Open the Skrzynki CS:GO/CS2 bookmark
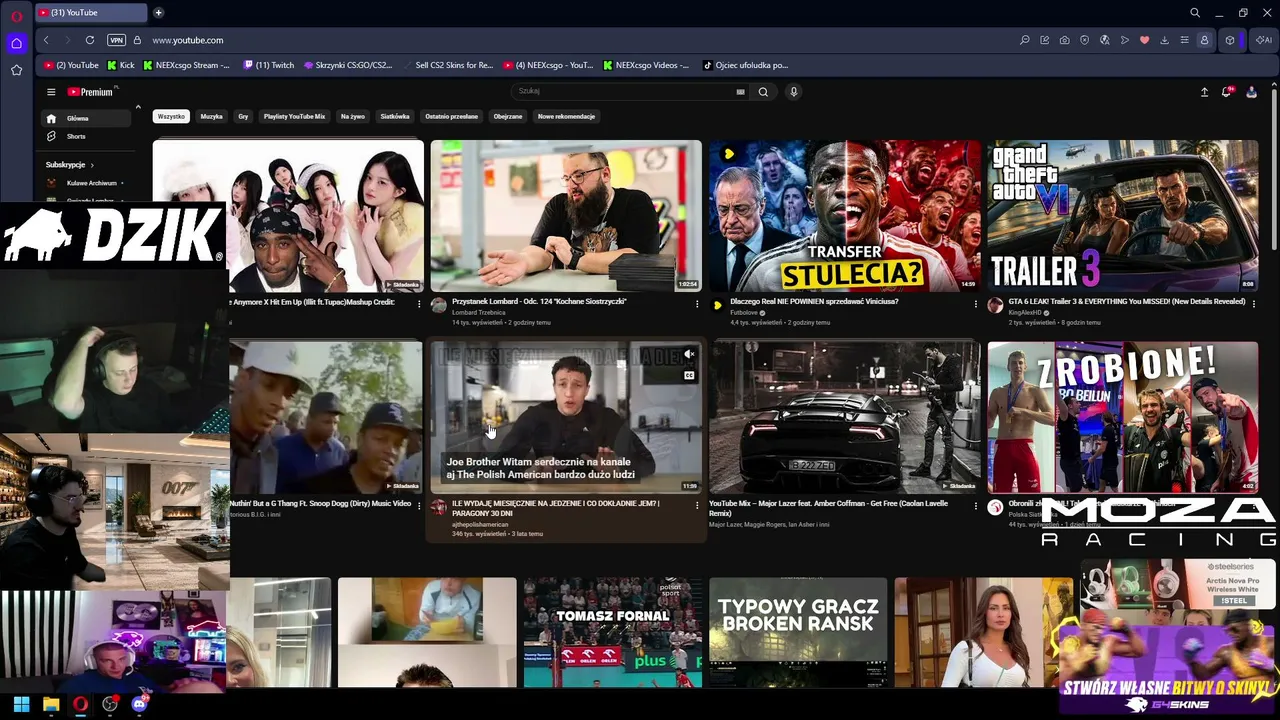The height and width of the screenshot is (720, 1280). coord(348,65)
